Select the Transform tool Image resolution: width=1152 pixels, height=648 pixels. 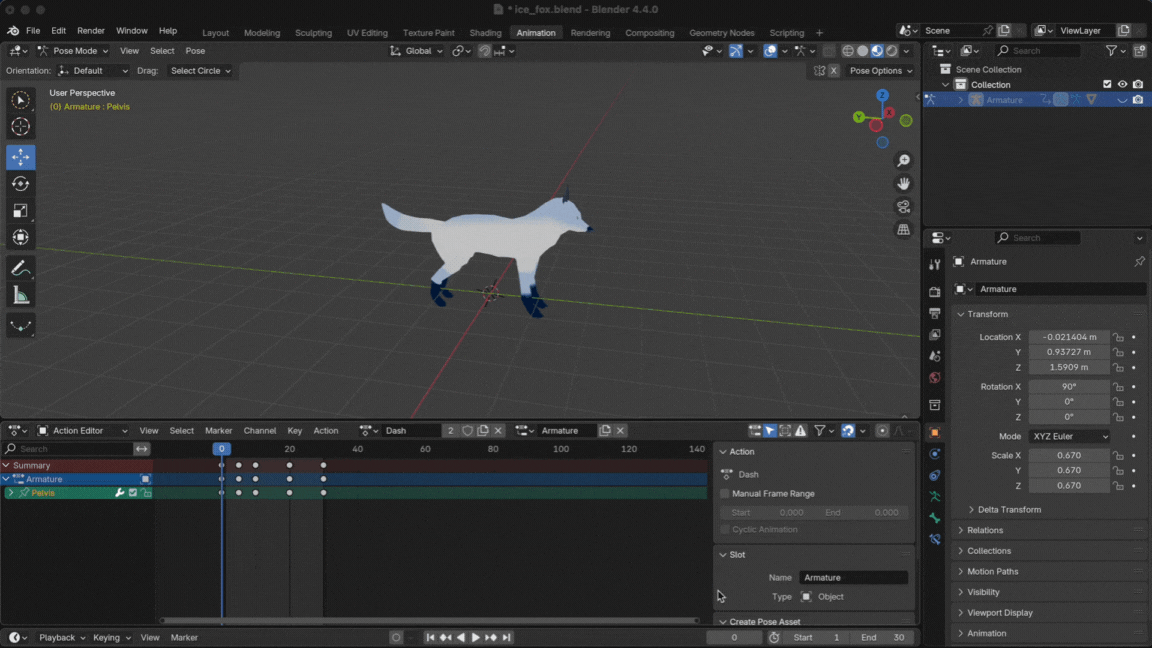click(x=21, y=237)
